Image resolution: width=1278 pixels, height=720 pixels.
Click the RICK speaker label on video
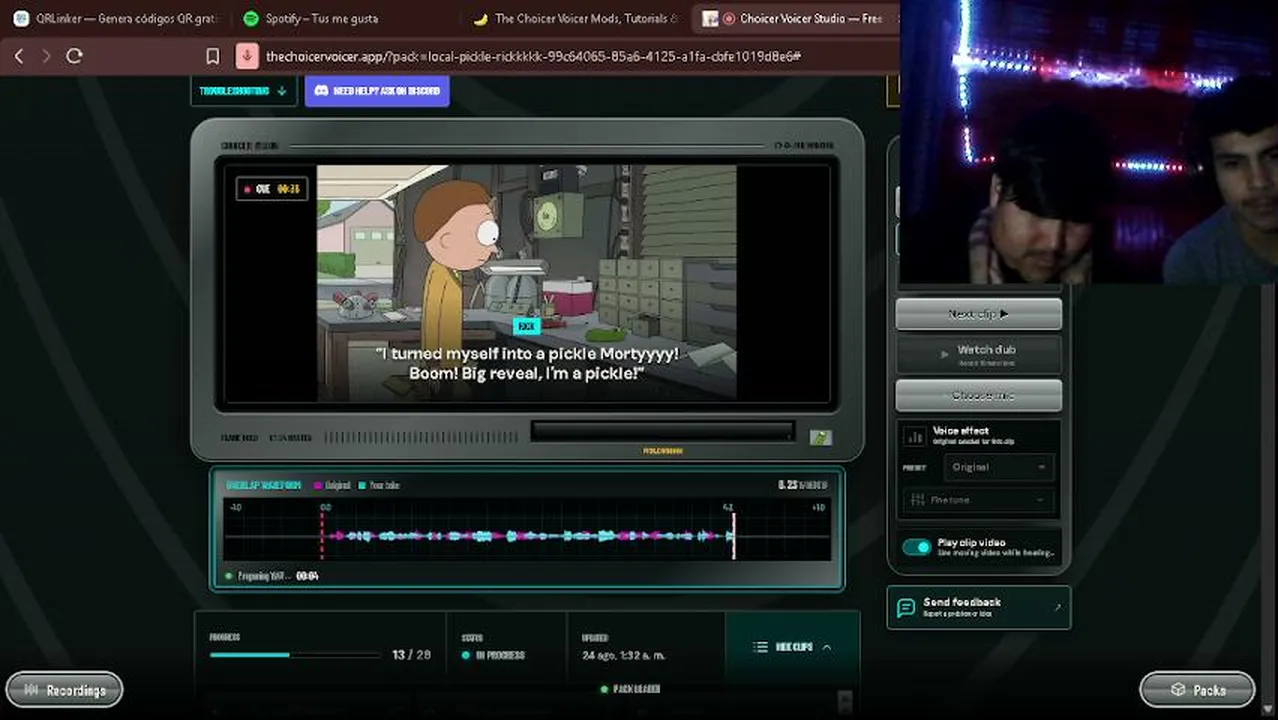[x=526, y=326]
